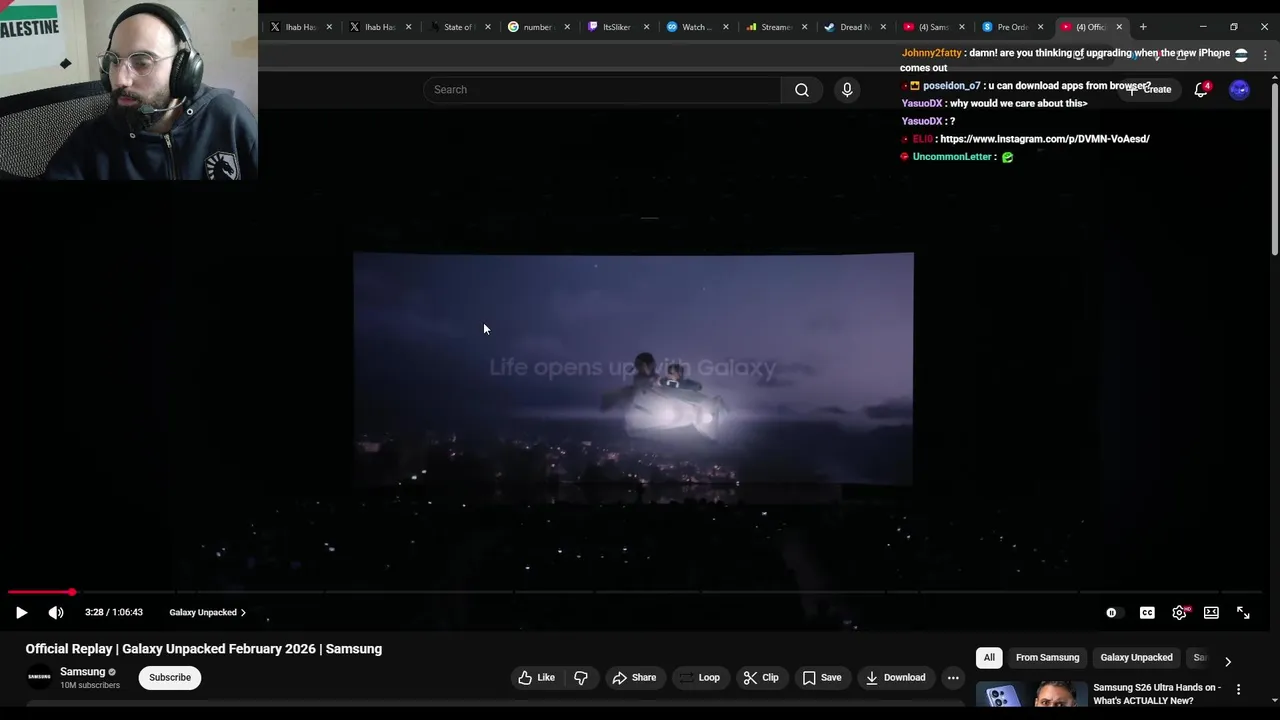The height and width of the screenshot is (720, 1280).
Task: Toggle the autoplay switch in player
Action: coord(1112,612)
